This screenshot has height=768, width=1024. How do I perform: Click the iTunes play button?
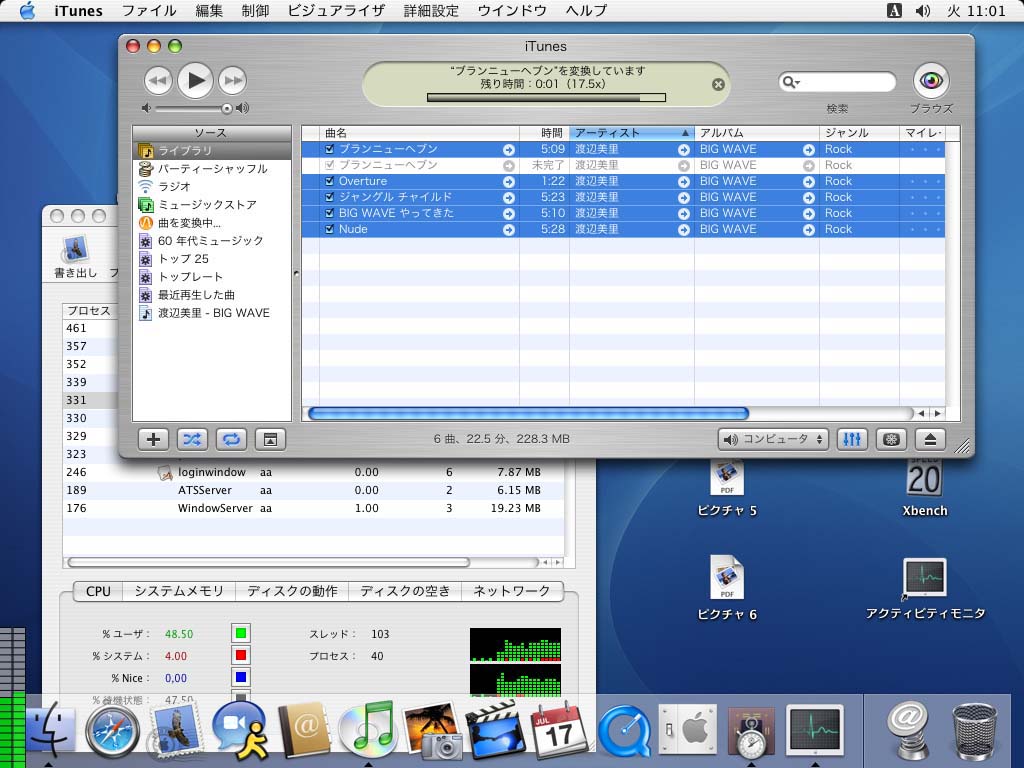pos(195,80)
